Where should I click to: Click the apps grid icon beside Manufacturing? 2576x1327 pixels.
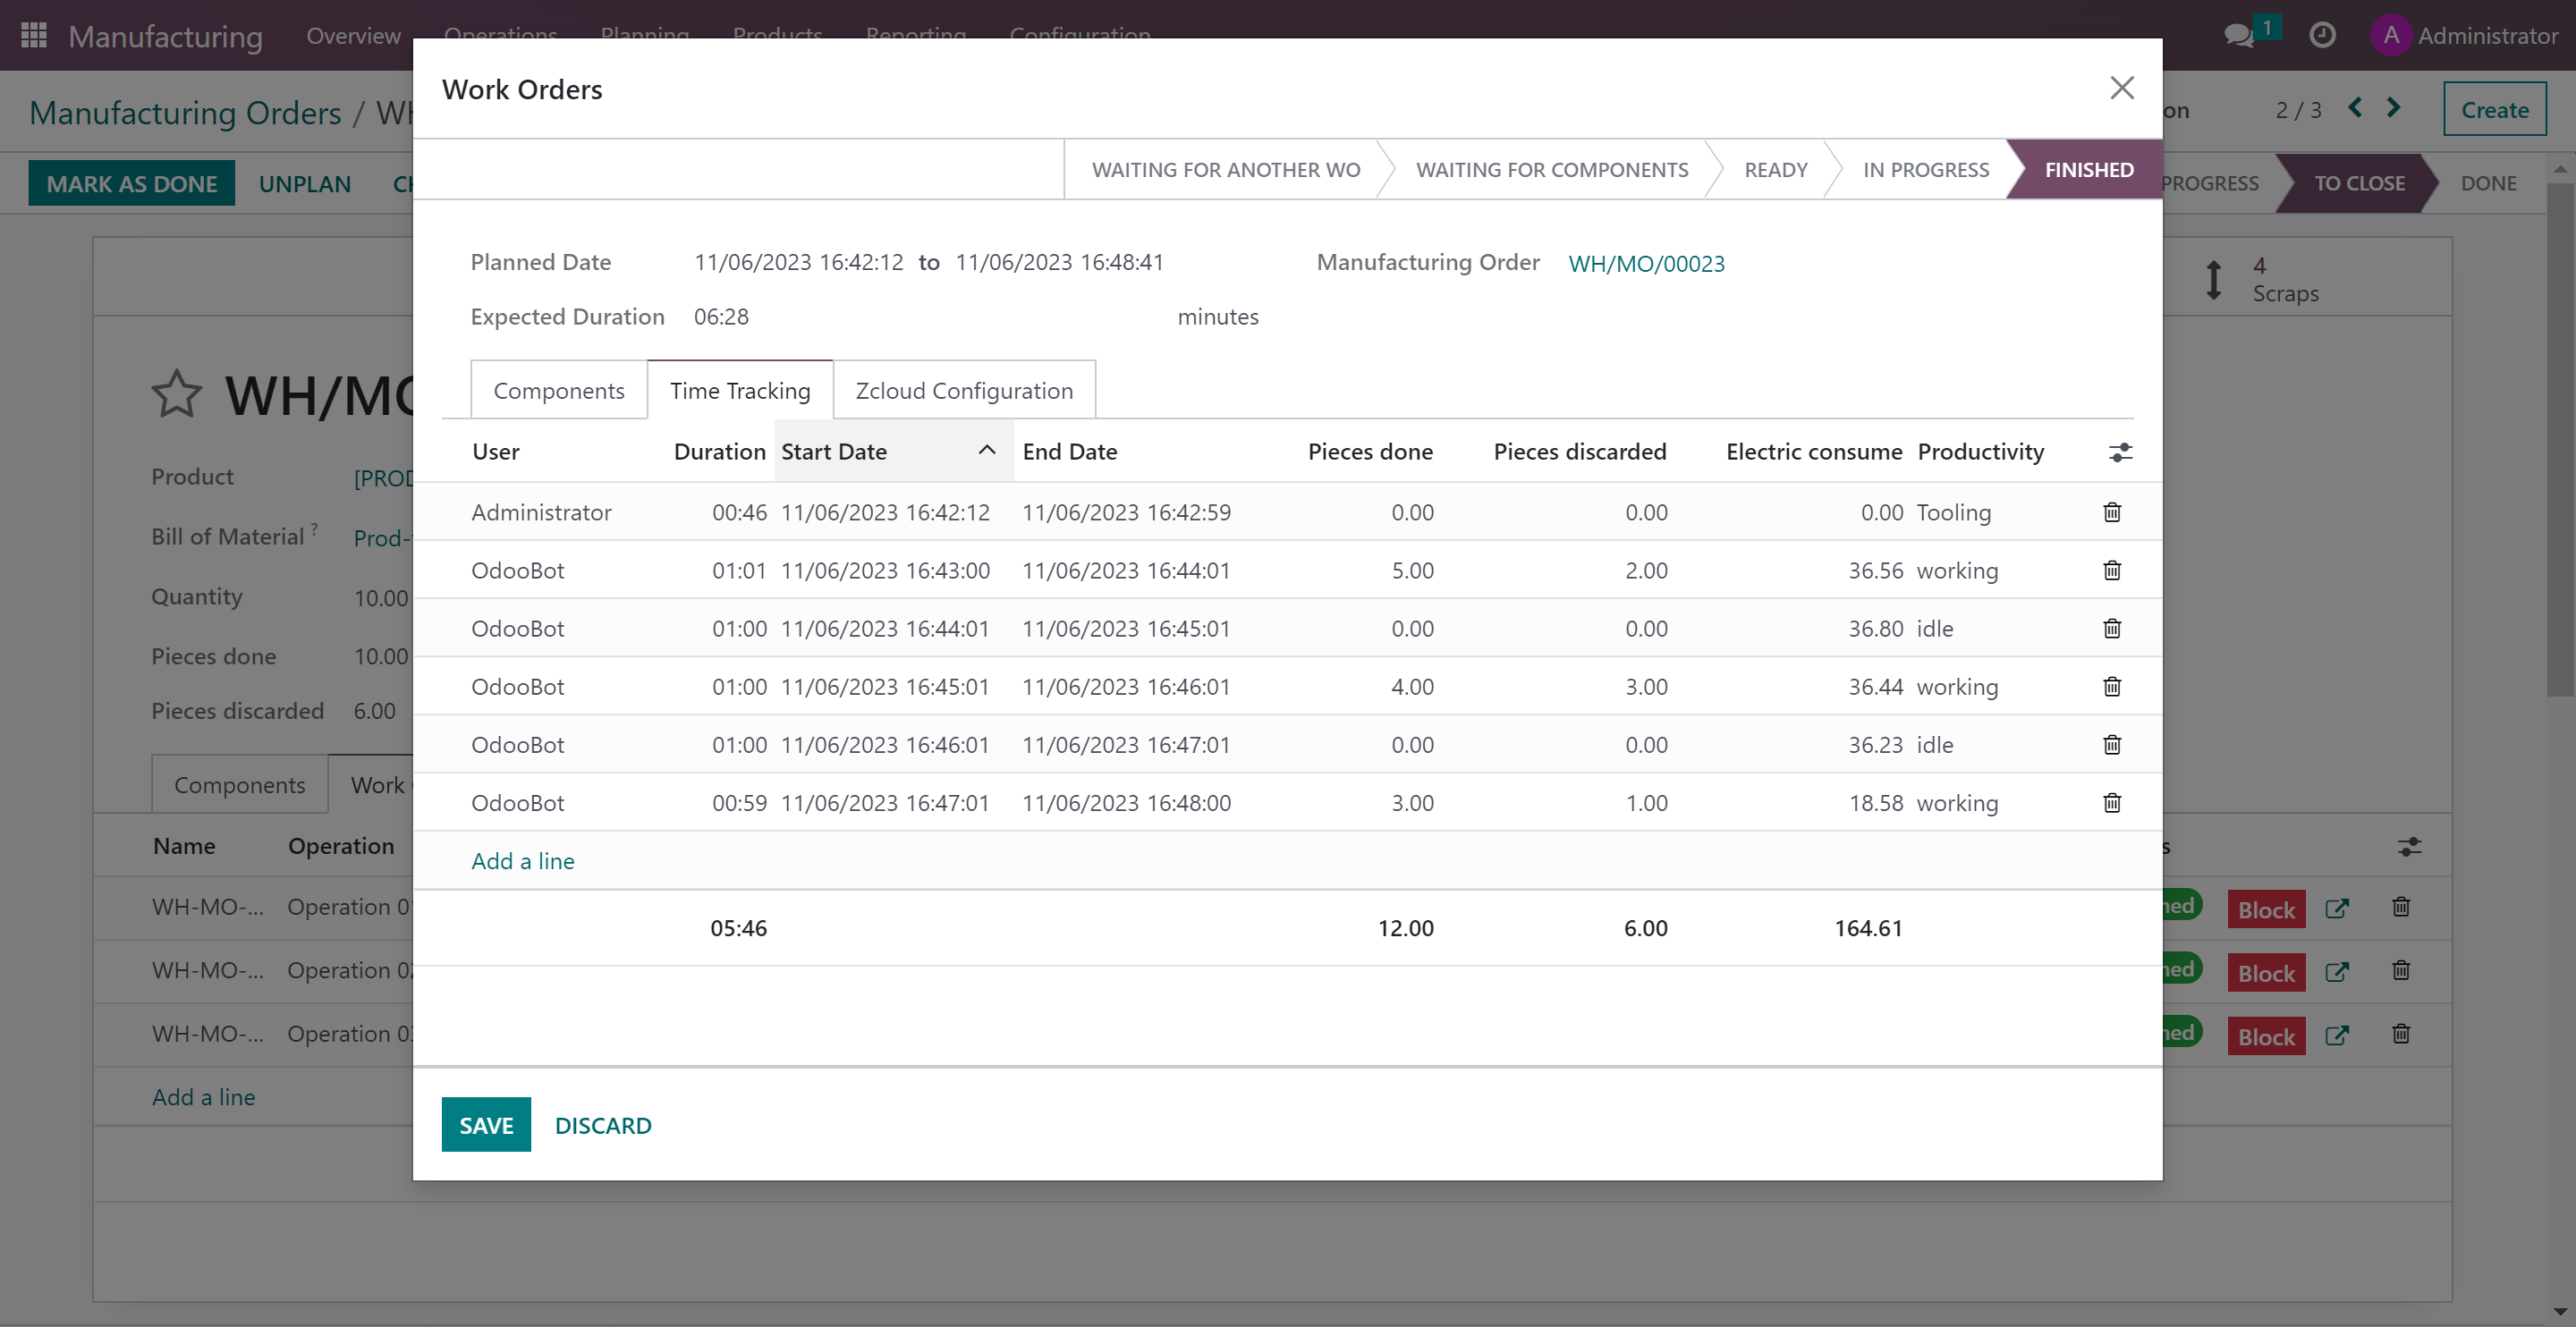(x=32, y=35)
